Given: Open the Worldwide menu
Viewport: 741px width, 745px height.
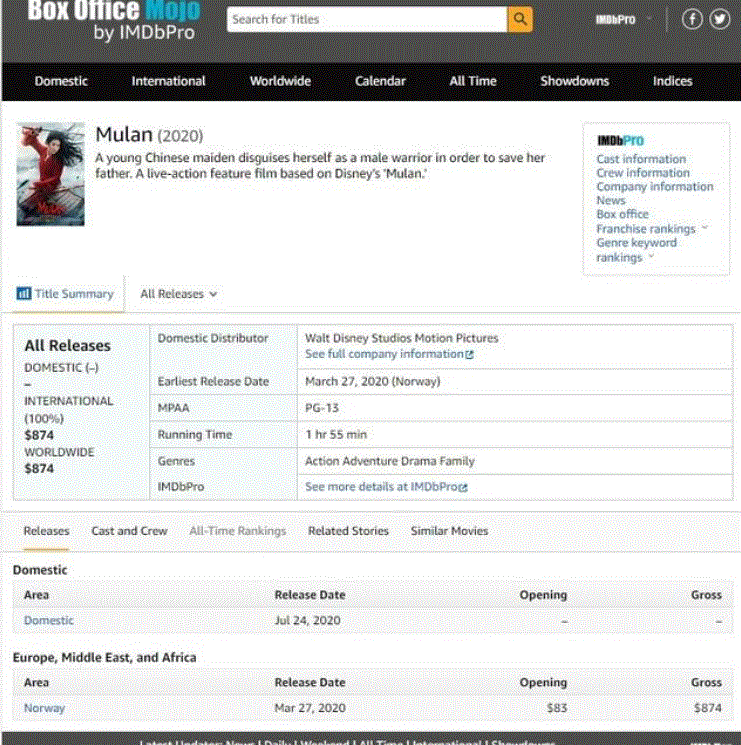Looking at the screenshot, I should [280, 81].
